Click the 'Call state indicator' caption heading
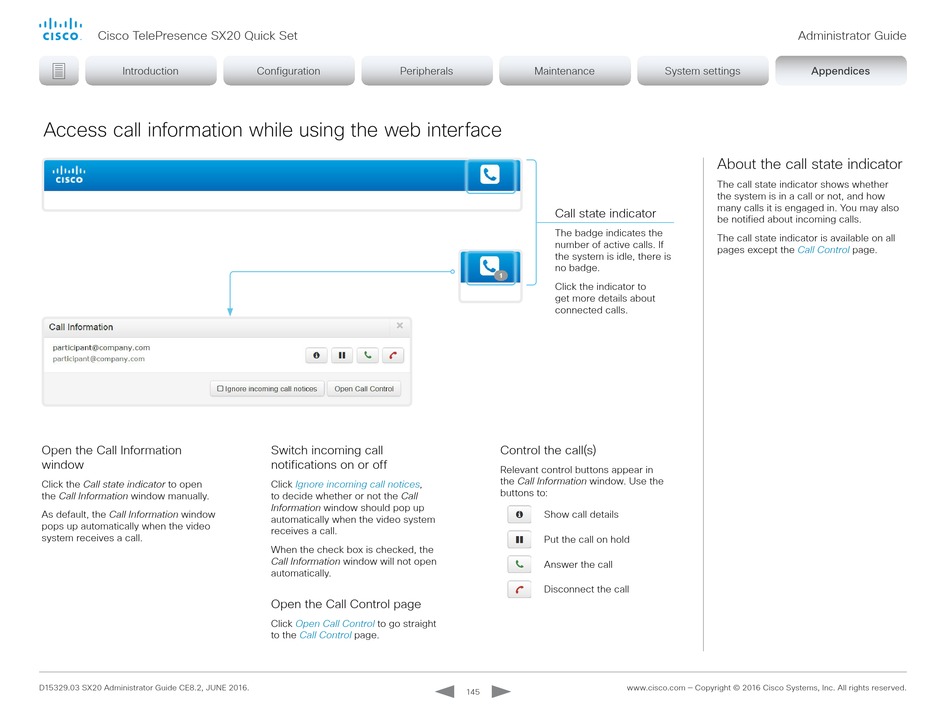Image resolution: width=950 pixels, height=711 pixels. (605, 213)
